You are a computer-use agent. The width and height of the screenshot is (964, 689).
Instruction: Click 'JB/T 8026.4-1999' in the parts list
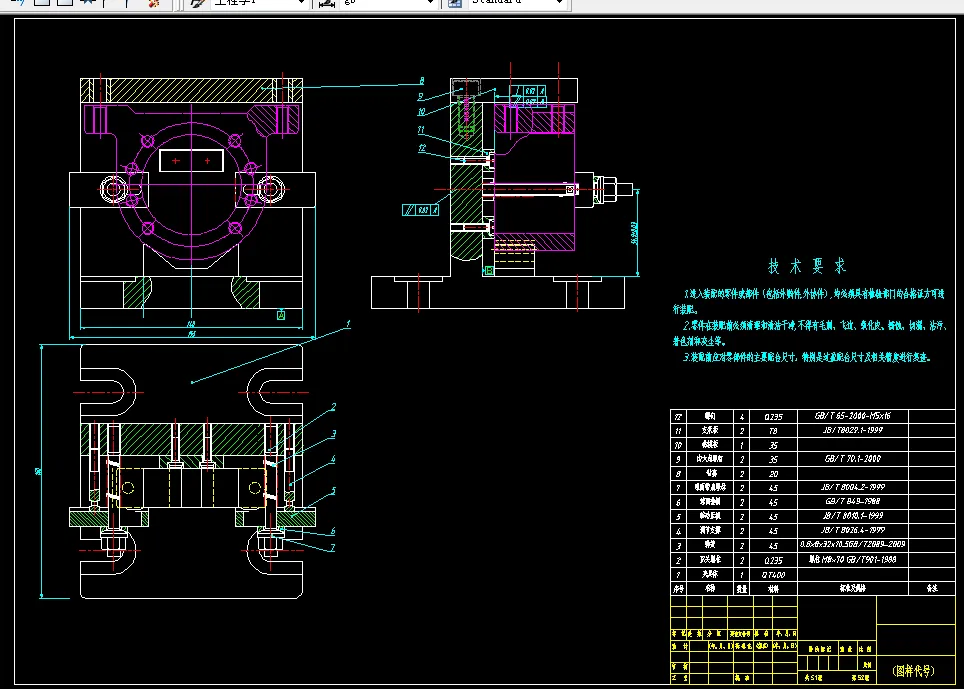[x=853, y=530]
